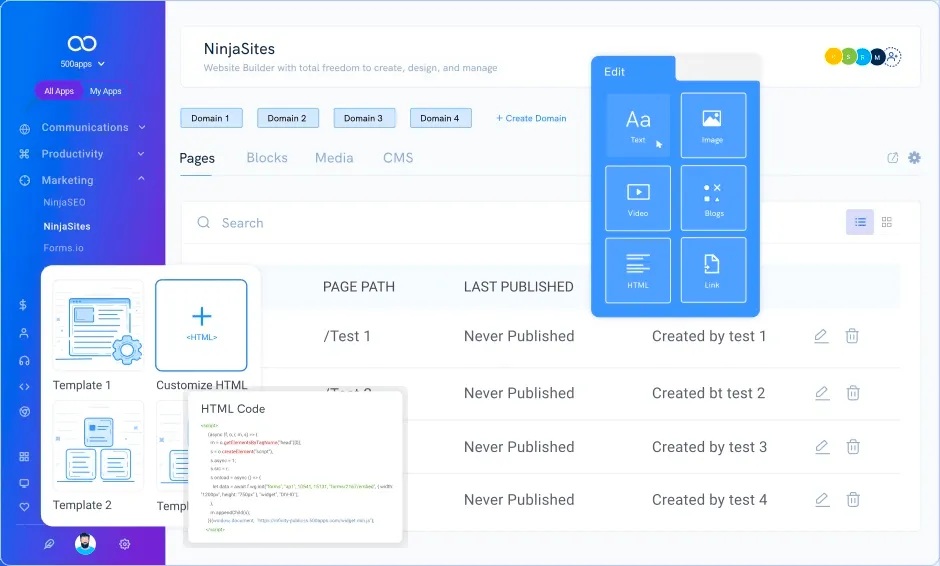Open Forms.io in the sidebar

coord(64,248)
